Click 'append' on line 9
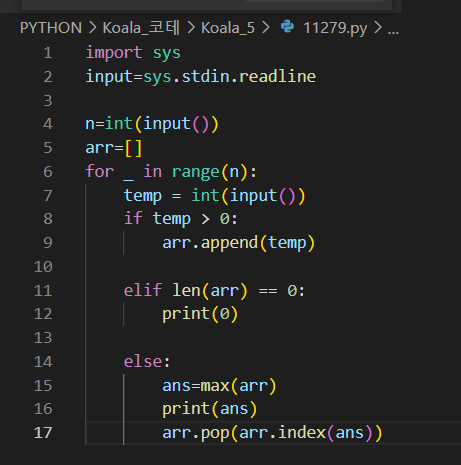The image size is (461, 465). [x=229, y=243]
